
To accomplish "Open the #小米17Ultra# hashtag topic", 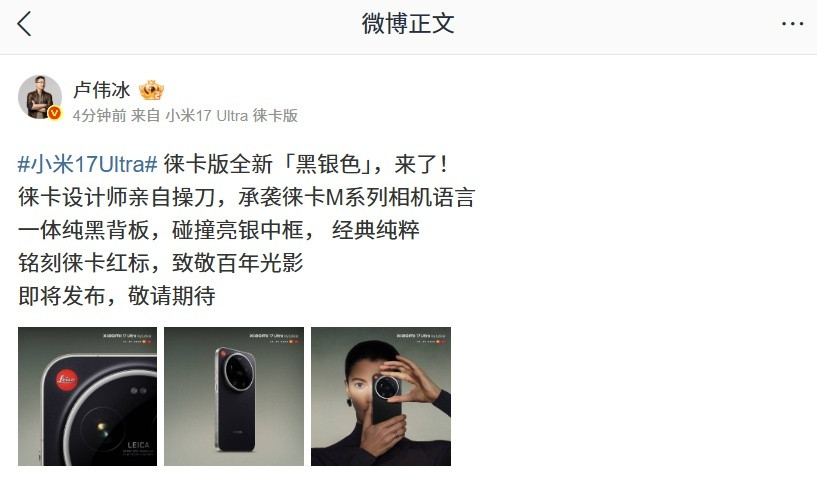I will (x=88, y=164).
